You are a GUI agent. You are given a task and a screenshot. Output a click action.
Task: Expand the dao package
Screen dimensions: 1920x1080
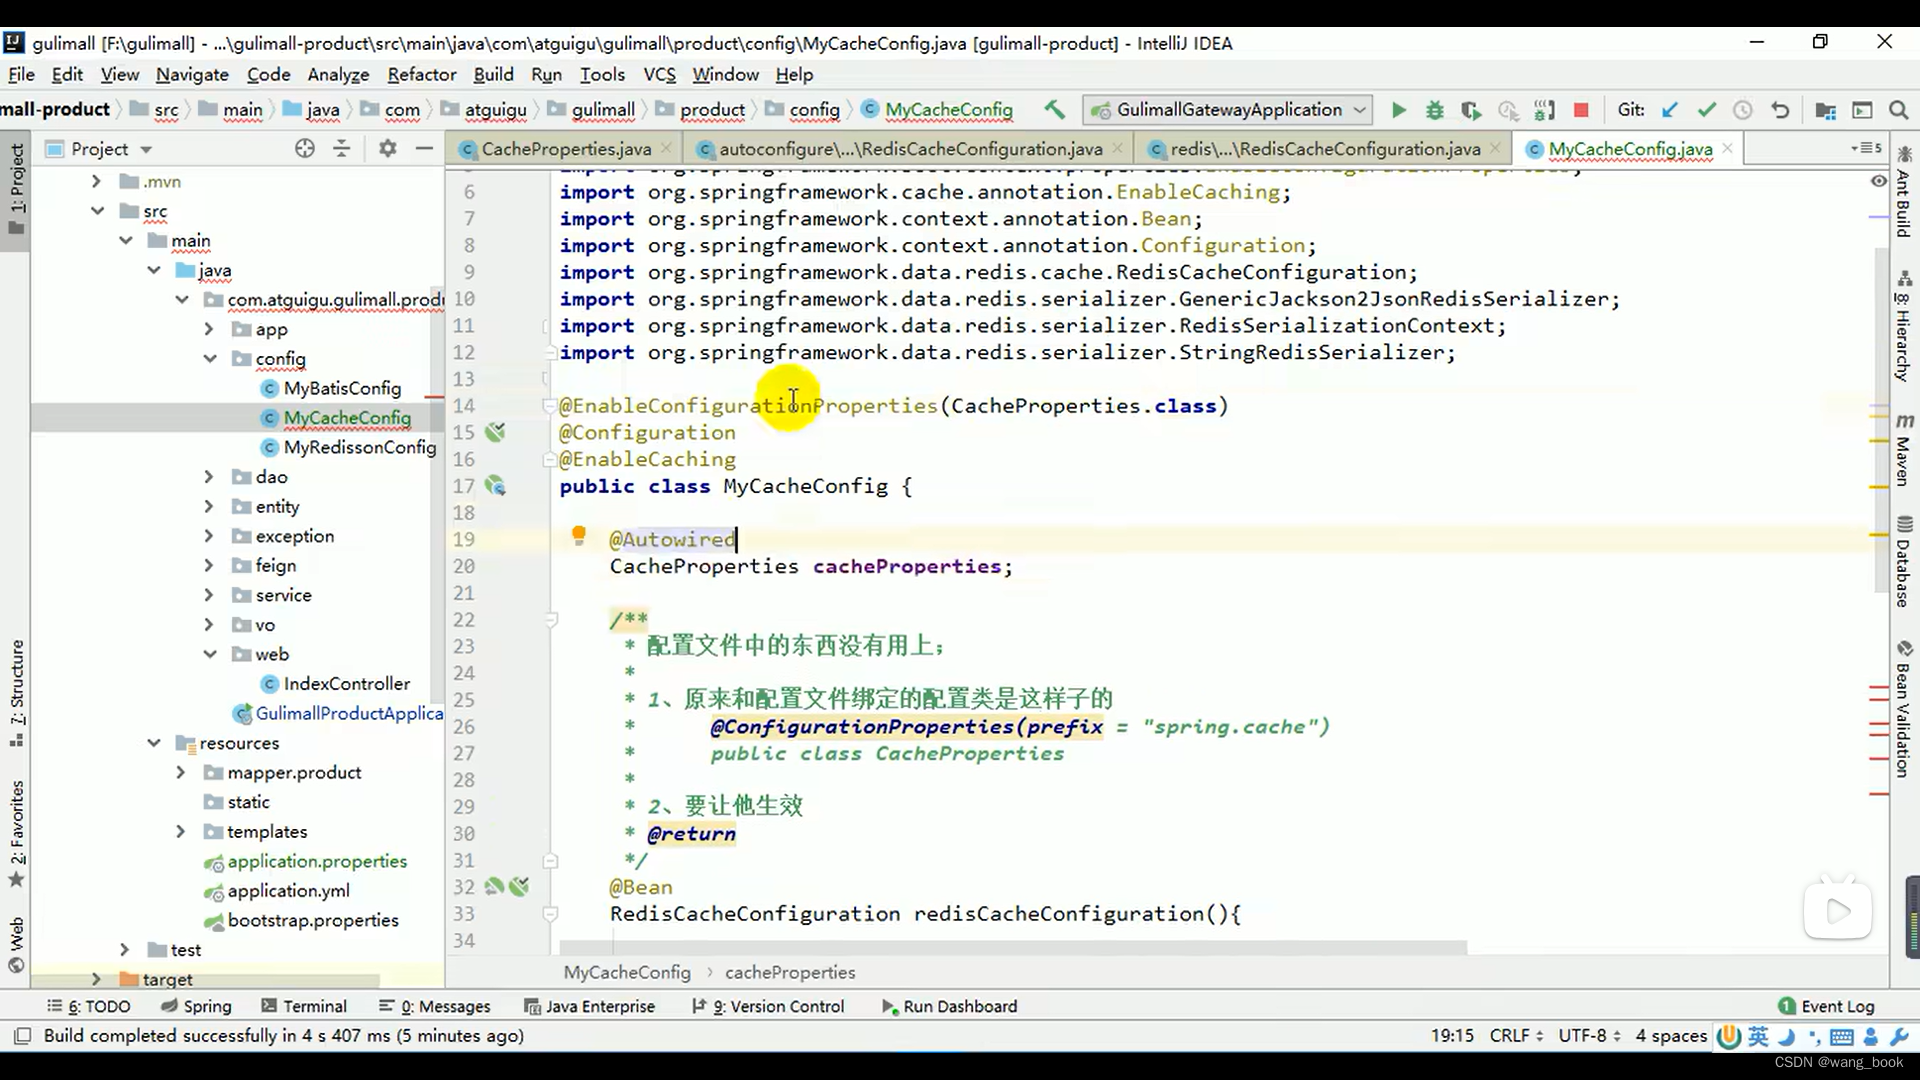tap(208, 477)
